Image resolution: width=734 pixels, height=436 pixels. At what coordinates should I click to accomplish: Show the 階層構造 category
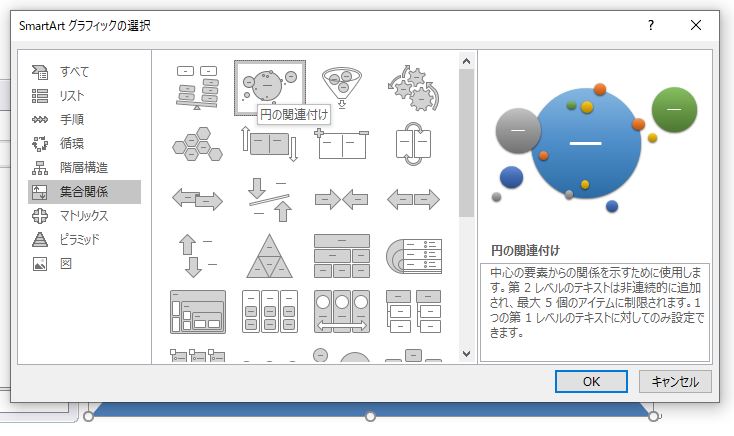pos(84,168)
